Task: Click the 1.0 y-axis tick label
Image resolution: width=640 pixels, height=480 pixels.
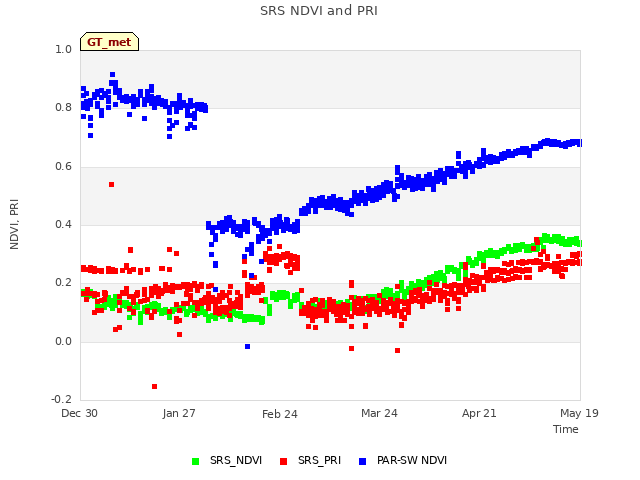Action: 63,49
